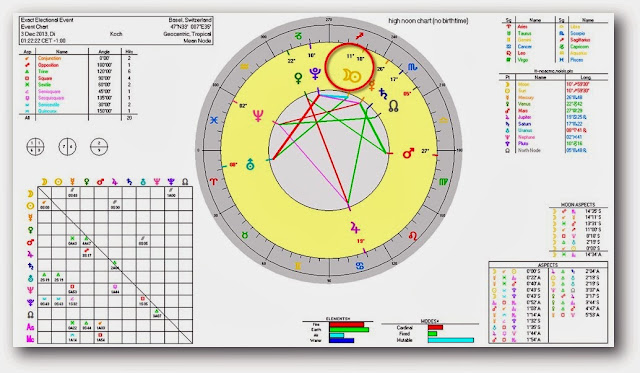Click the red Fire element bar
640x373 pixels.
click(x=347, y=325)
